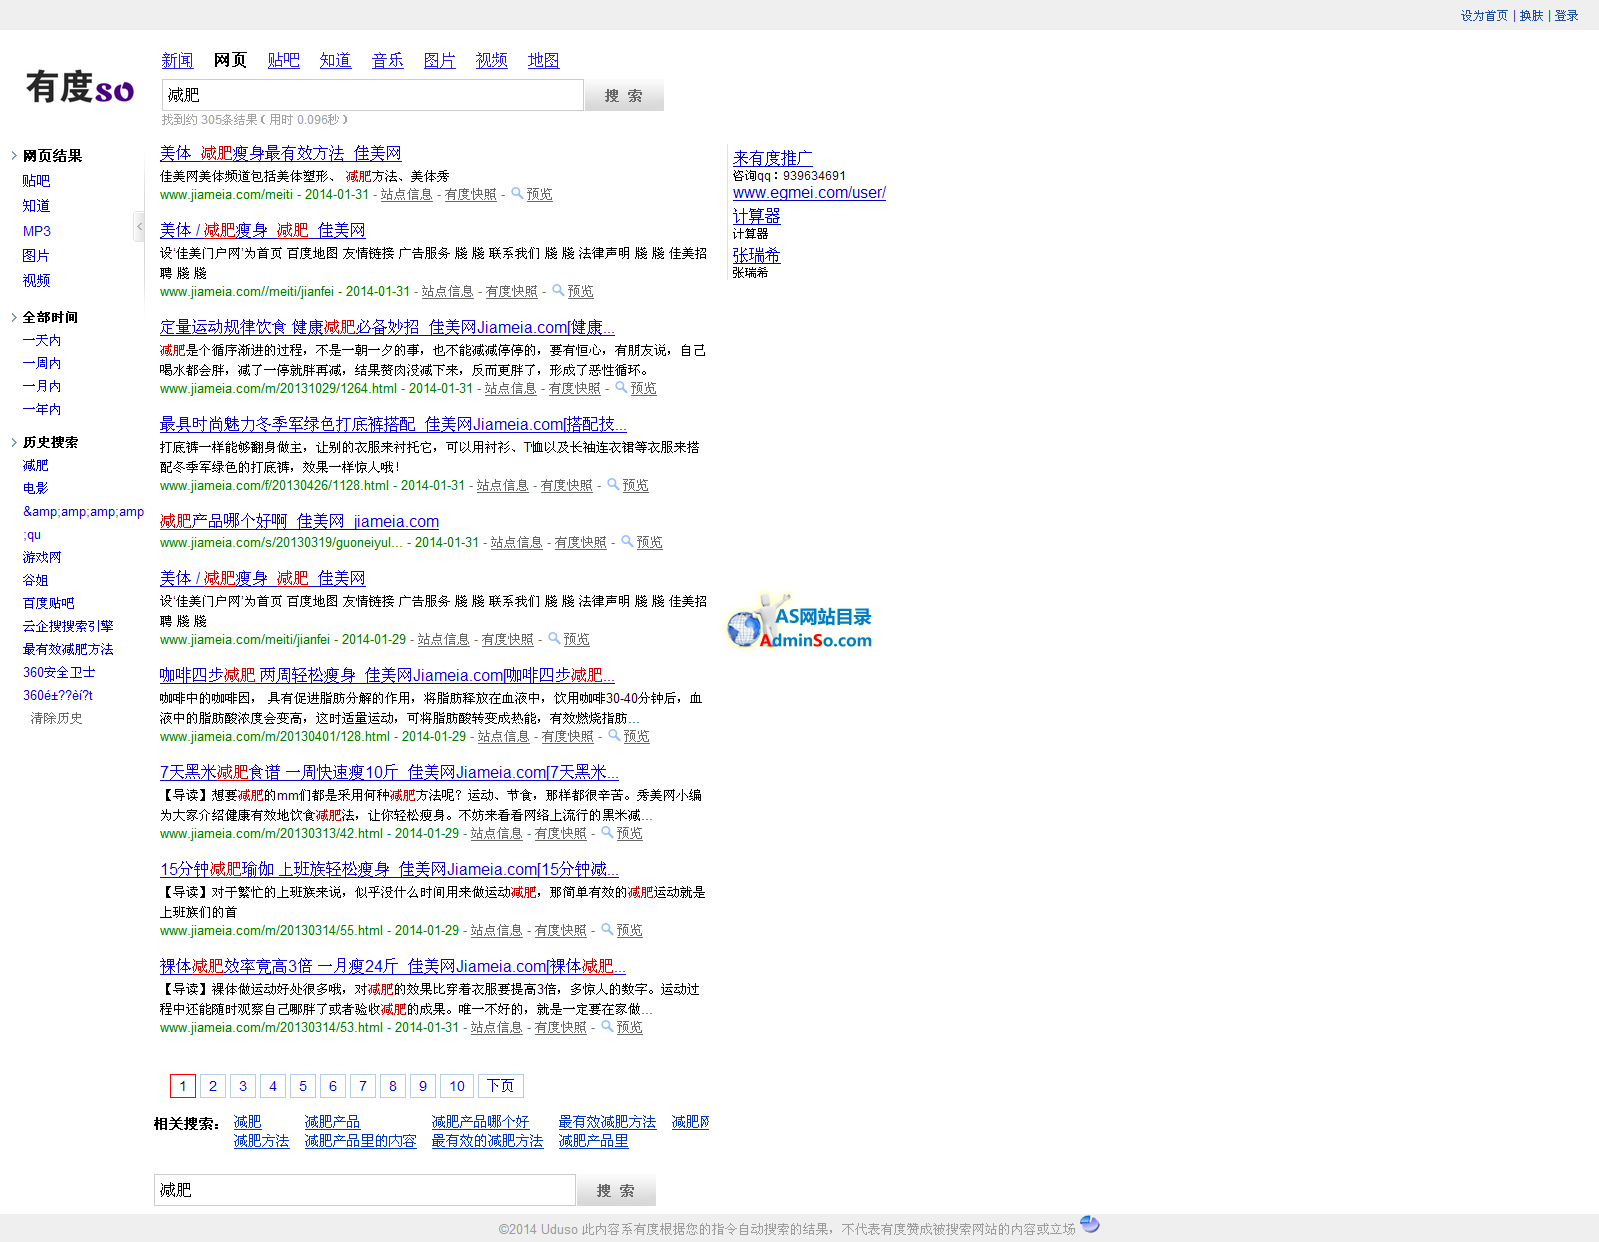This screenshot has width=1599, height=1242.
Task: Filter by MP3 in sidebar
Action: tap(37, 231)
